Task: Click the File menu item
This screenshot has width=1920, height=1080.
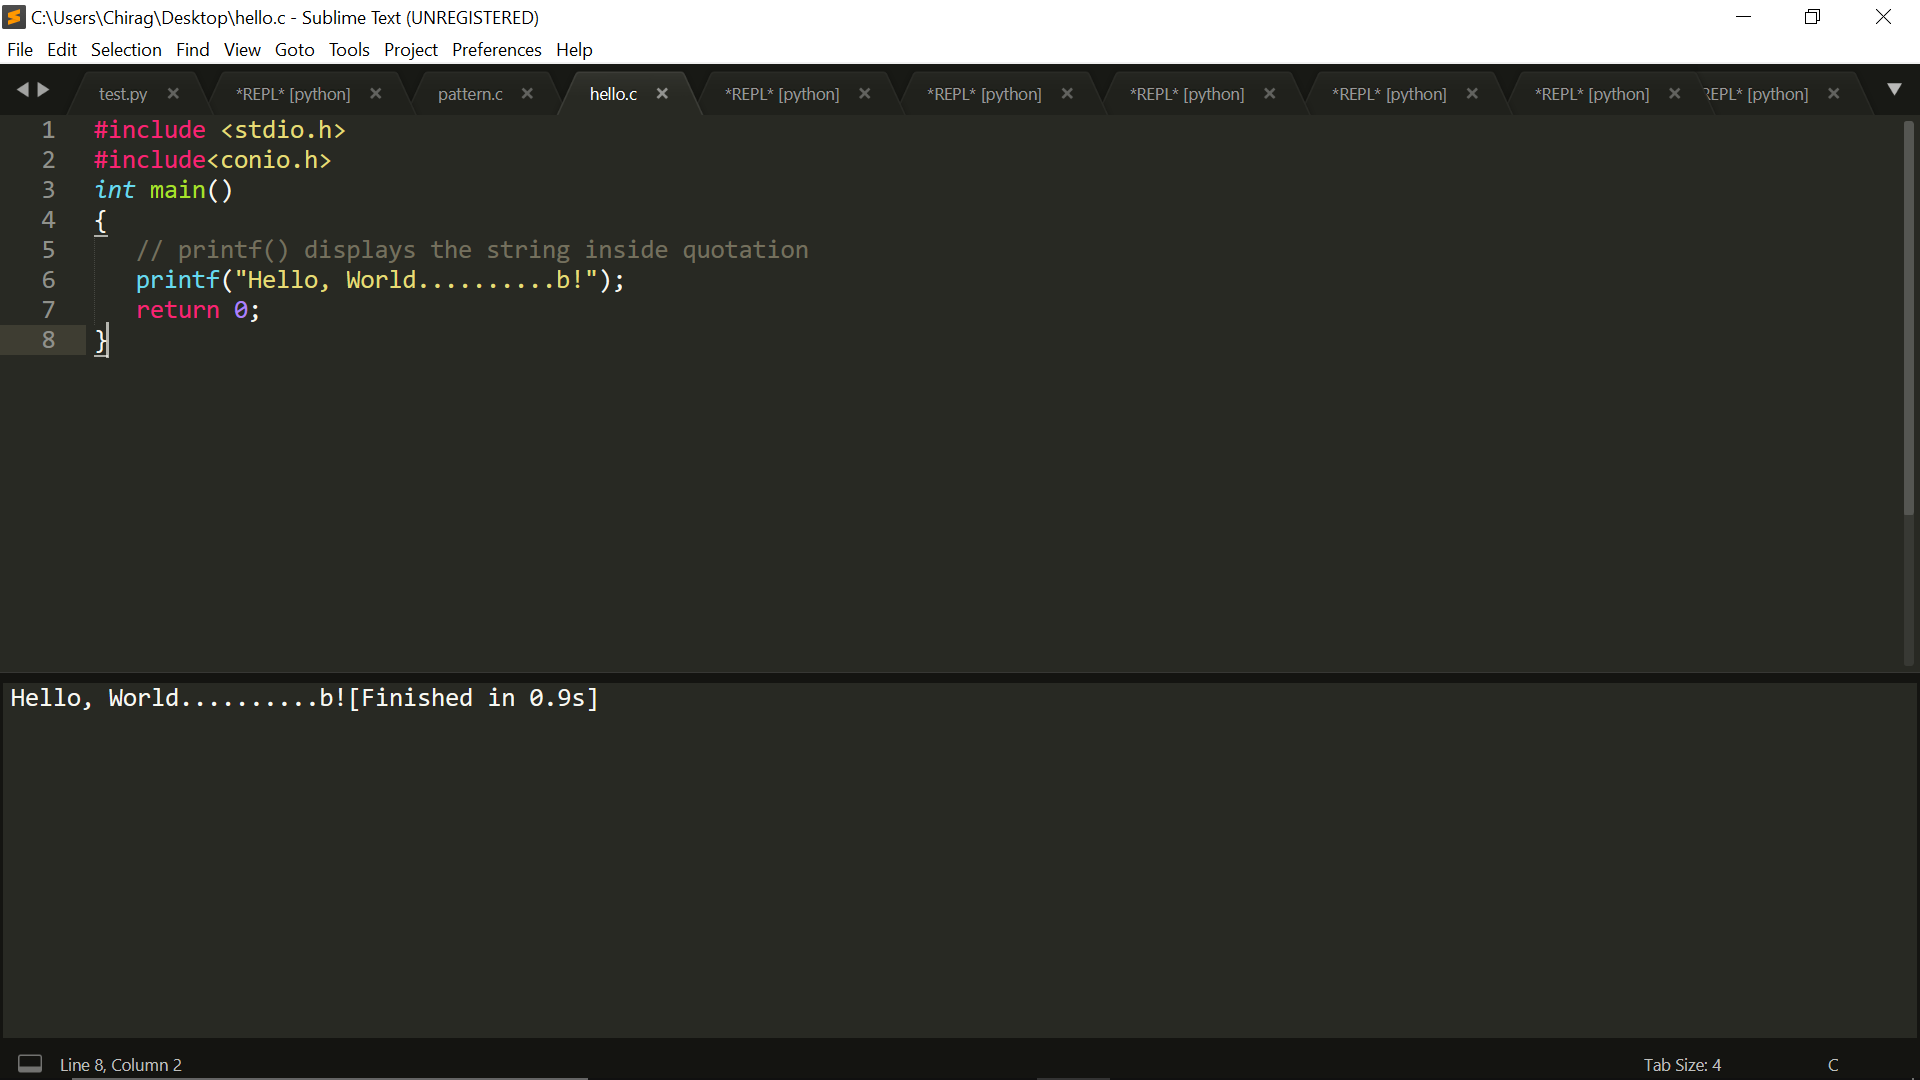Action: (x=21, y=50)
